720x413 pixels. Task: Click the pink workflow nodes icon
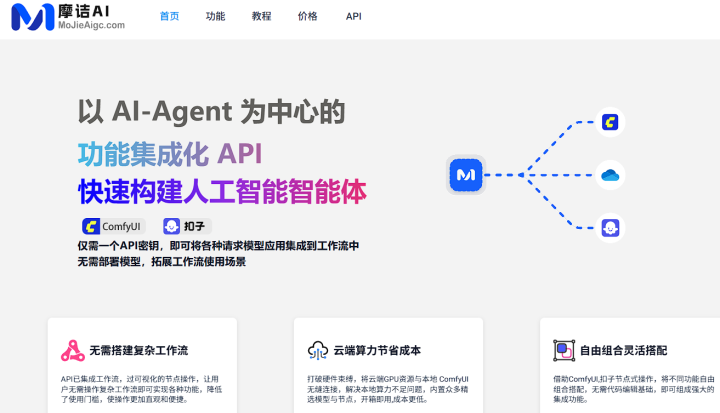coord(72,351)
